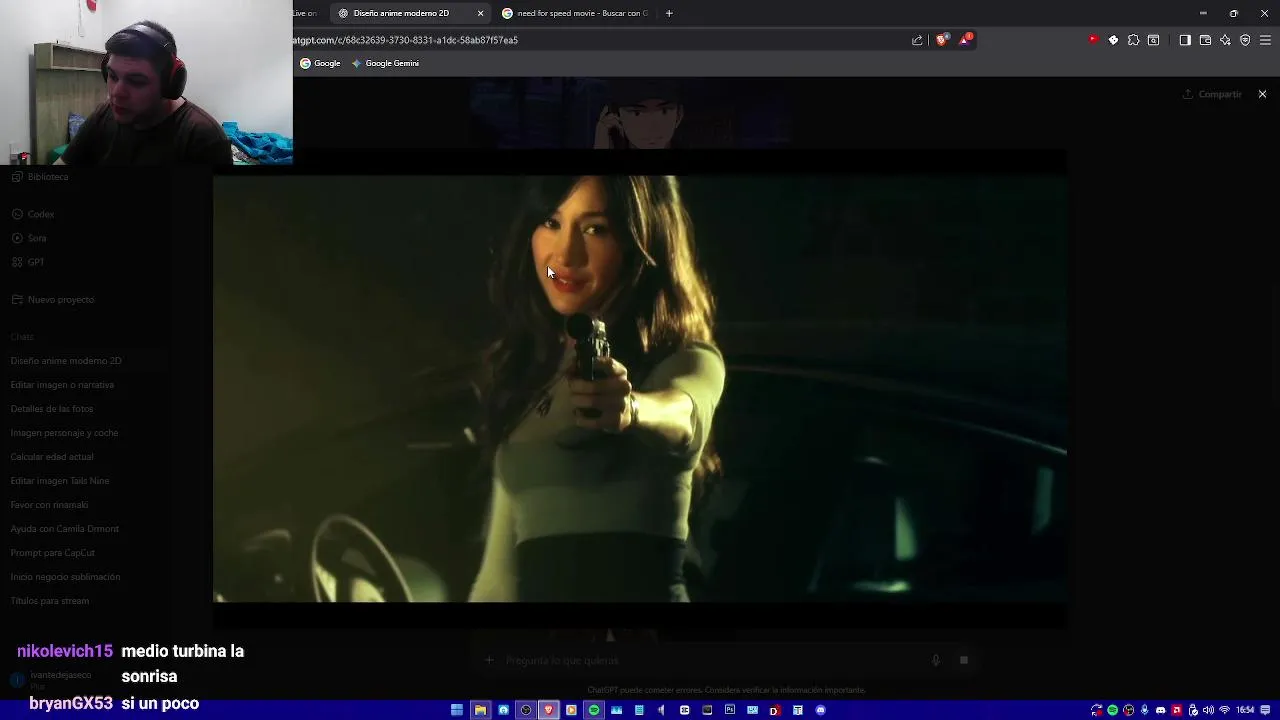
Task: Open chat Favor con rinamaki
Action: [49, 505]
